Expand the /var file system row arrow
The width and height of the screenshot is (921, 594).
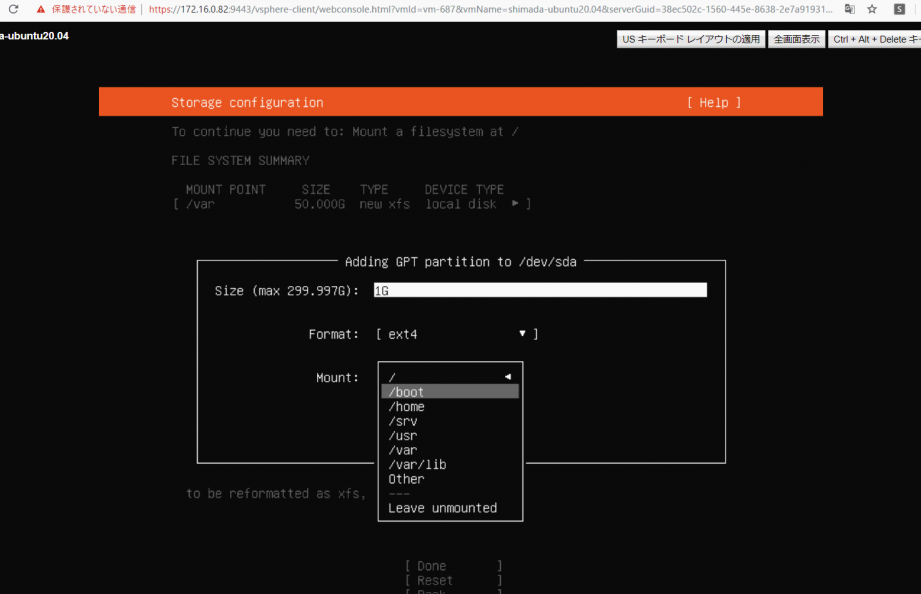click(515, 203)
